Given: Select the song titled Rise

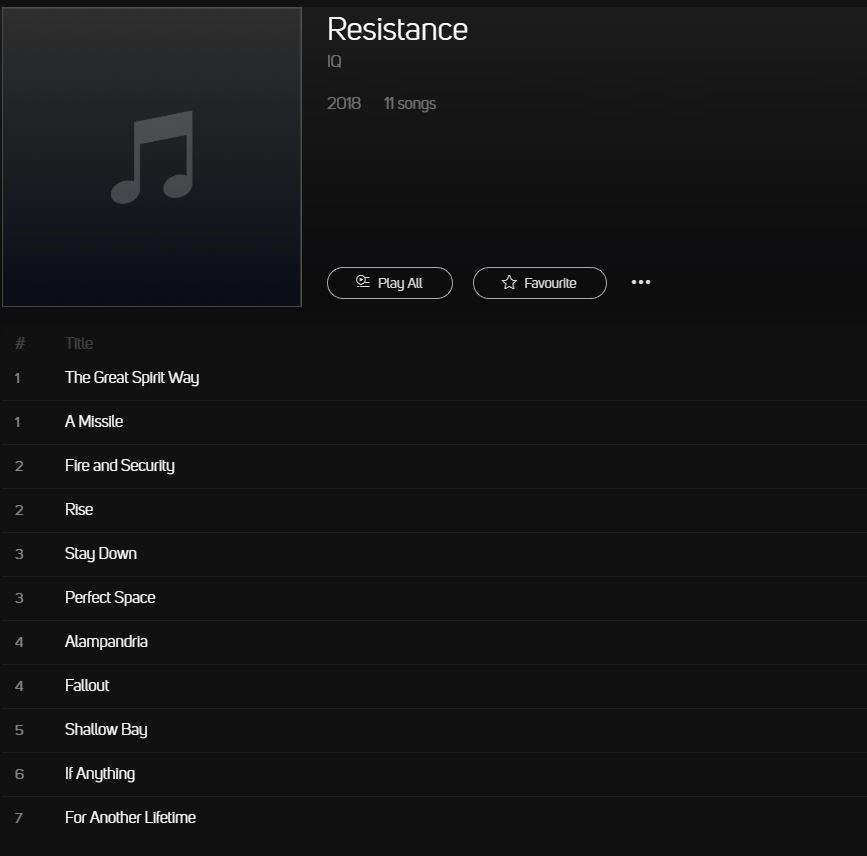Looking at the screenshot, I should [x=79, y=510].
